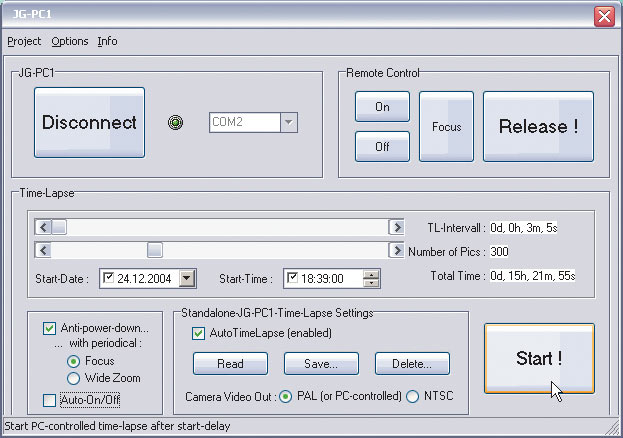Click left arrow of TL-Intervall slider
The width and height of the screenshot is (623, 438).
(41, 227)
